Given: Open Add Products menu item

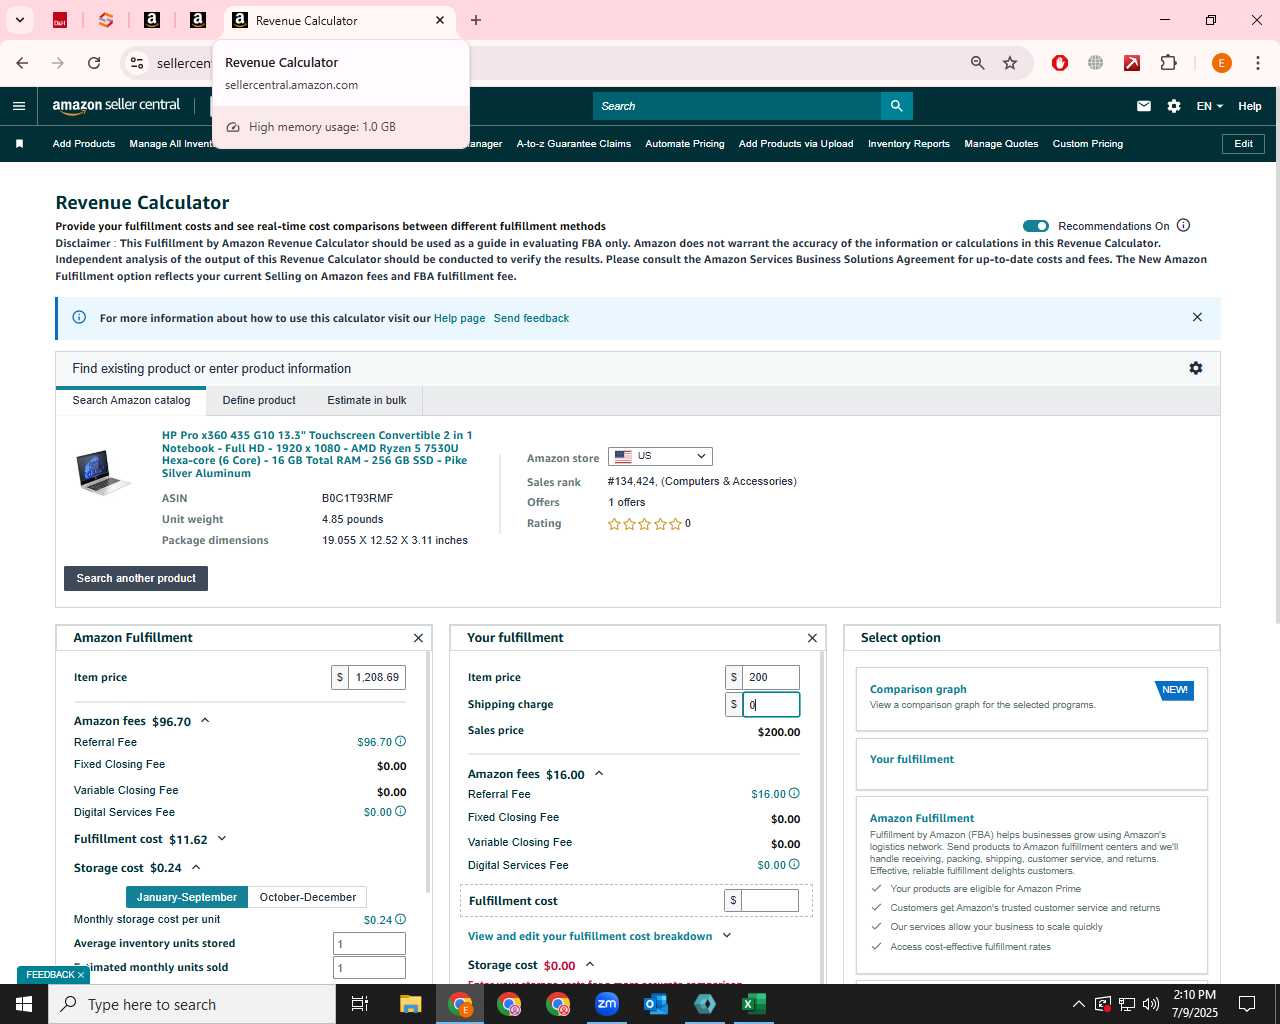Looking at the screenshot, I should pos(84,144).
